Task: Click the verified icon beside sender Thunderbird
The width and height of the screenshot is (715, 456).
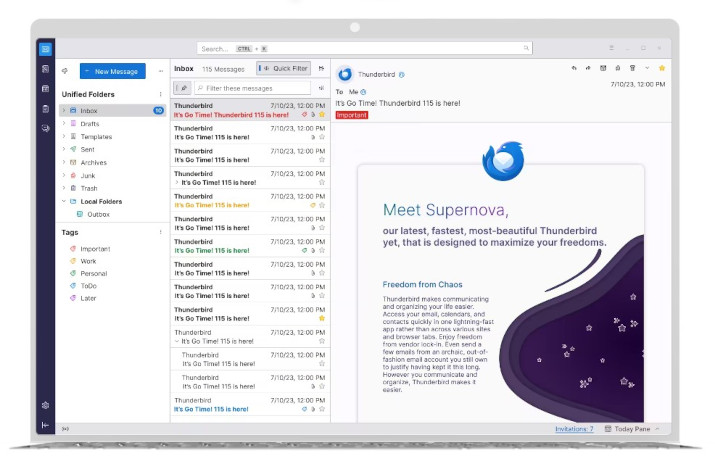Action: (402, 75)
